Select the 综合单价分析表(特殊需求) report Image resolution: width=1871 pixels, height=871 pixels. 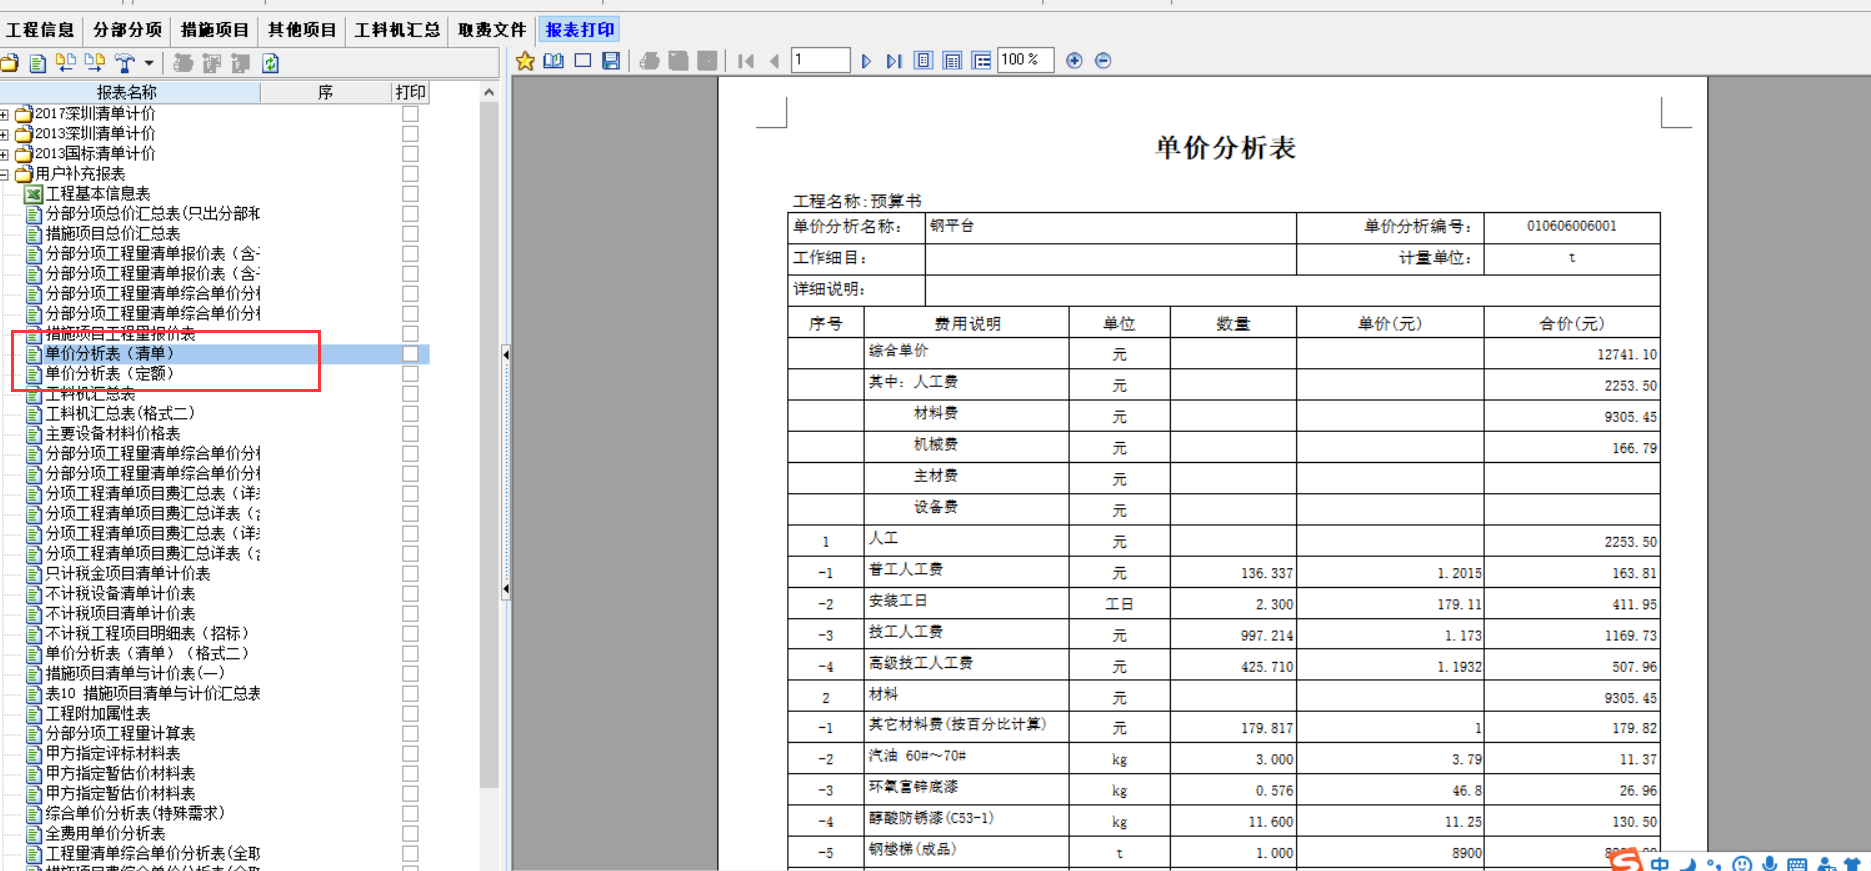135,814
